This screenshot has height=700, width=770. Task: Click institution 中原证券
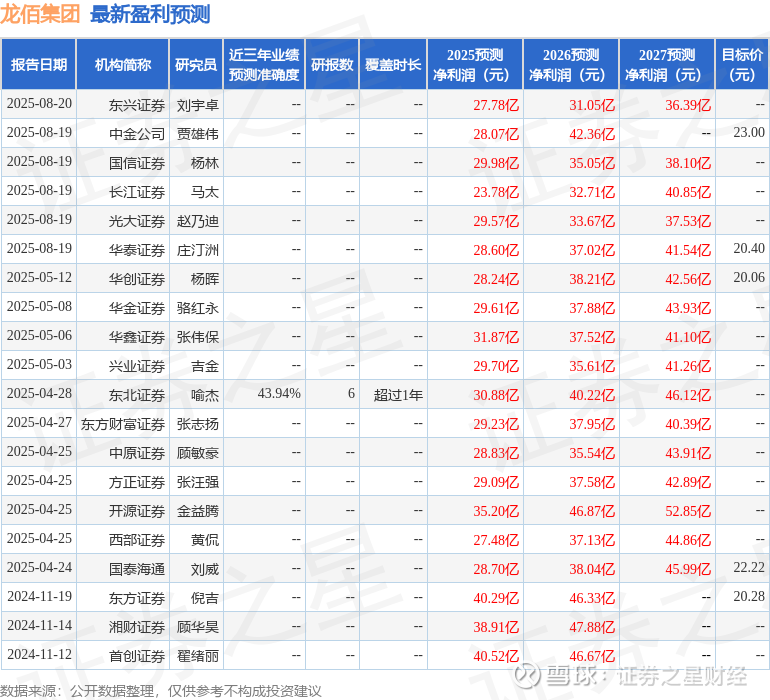137,453
